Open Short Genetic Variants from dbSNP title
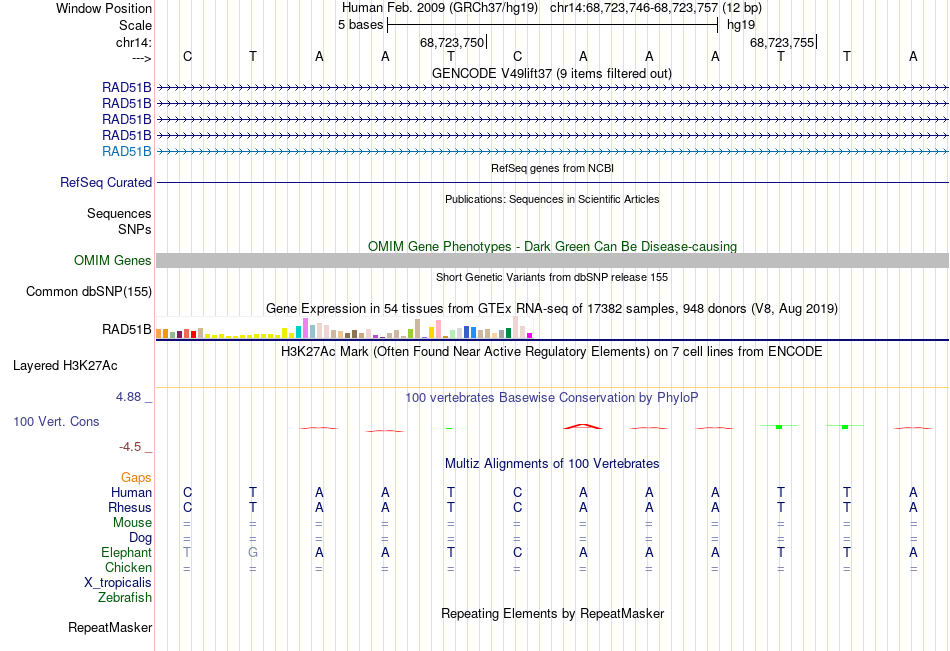Screen dimensions: 950x651 [552, 277]
